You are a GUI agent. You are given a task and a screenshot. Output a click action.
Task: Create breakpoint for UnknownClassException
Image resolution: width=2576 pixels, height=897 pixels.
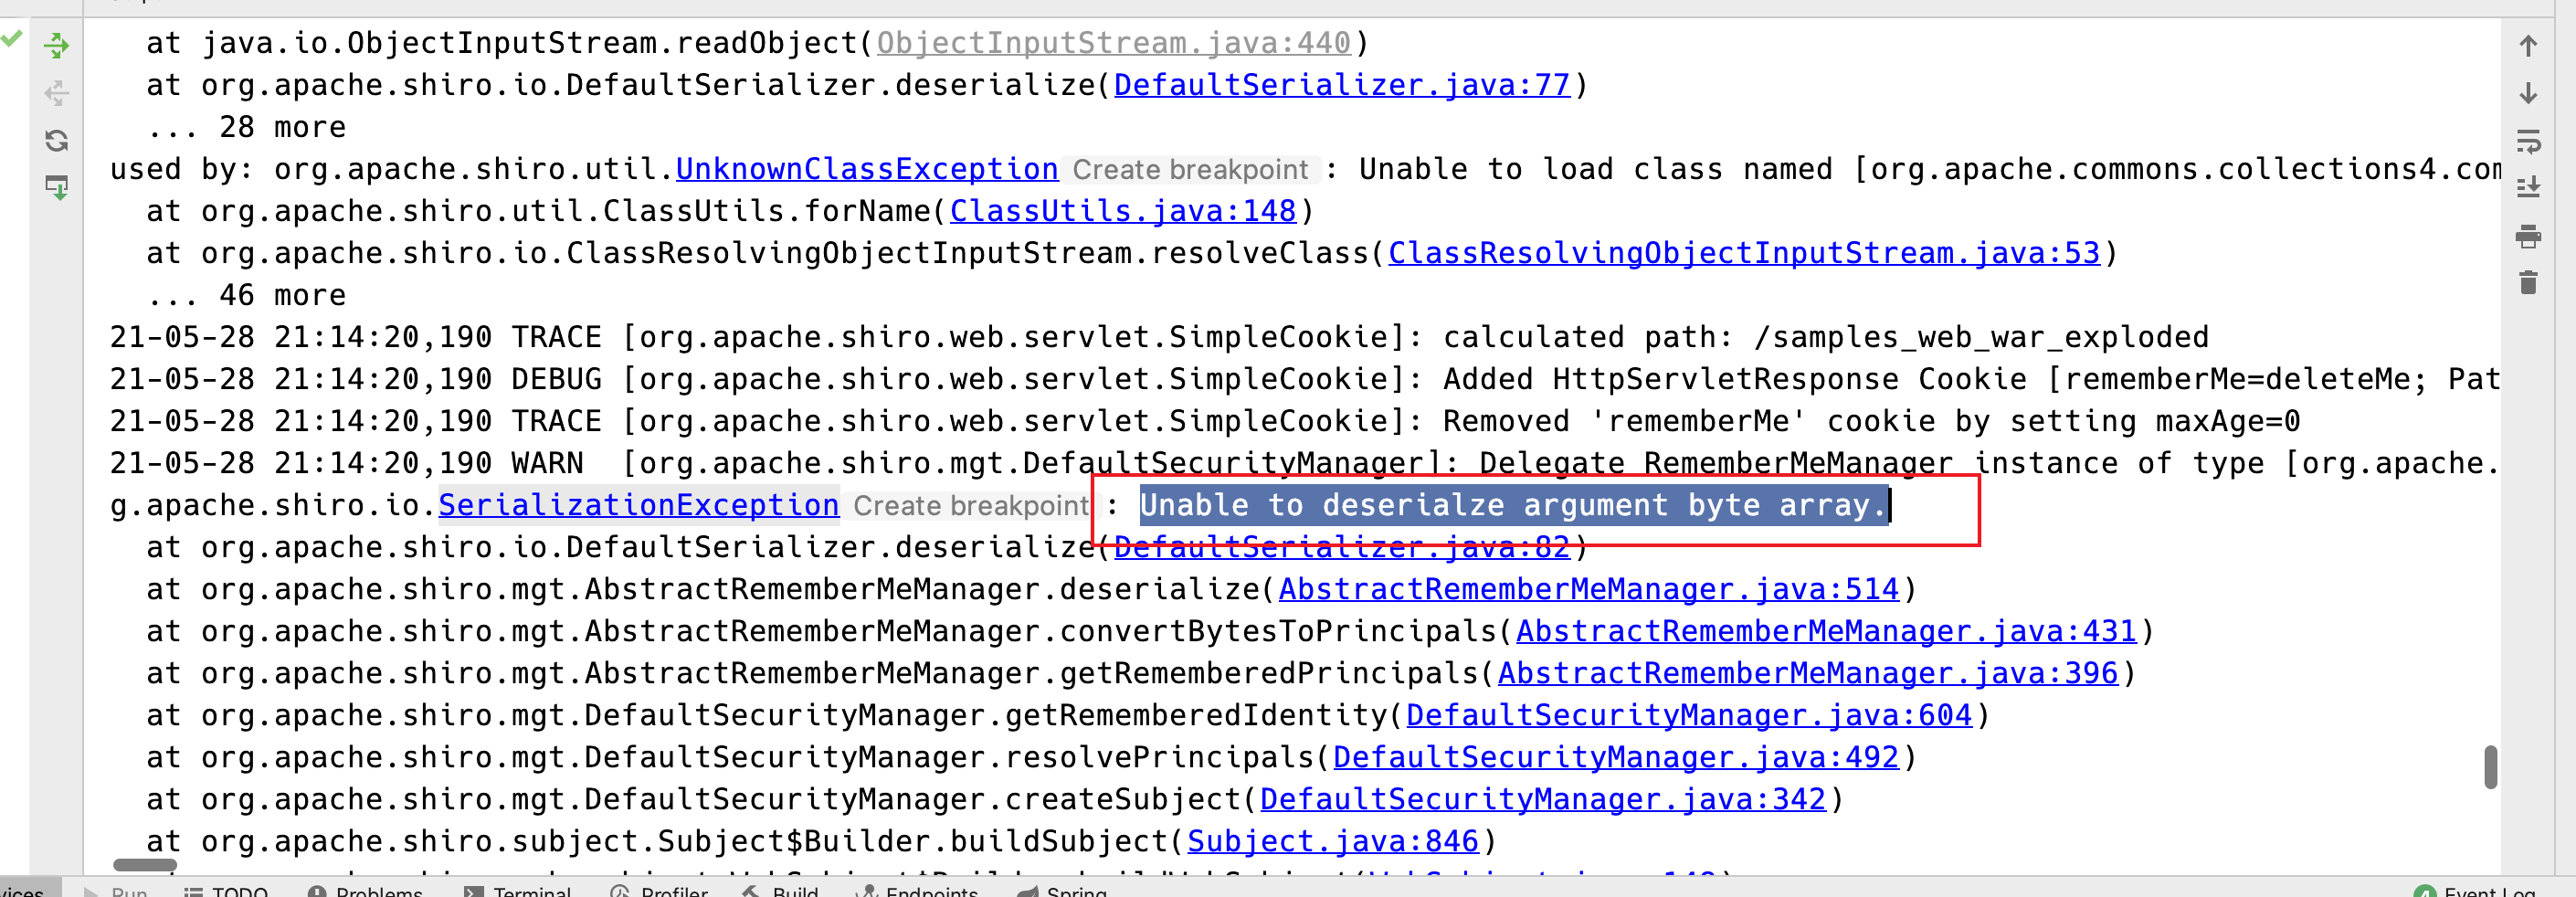tap(1190, 170)
